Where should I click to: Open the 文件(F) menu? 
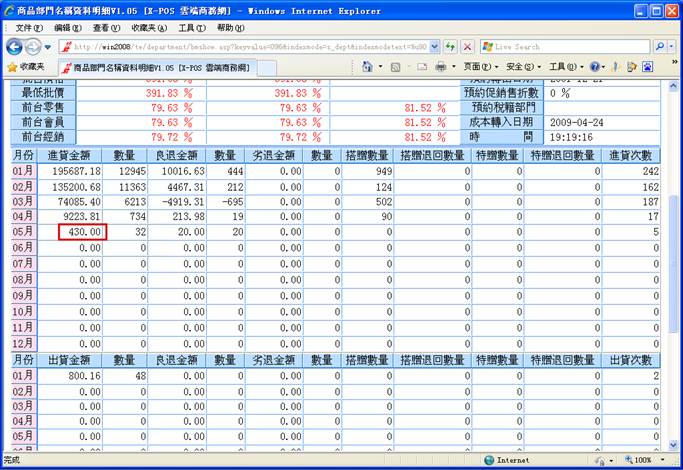(29, 28)
